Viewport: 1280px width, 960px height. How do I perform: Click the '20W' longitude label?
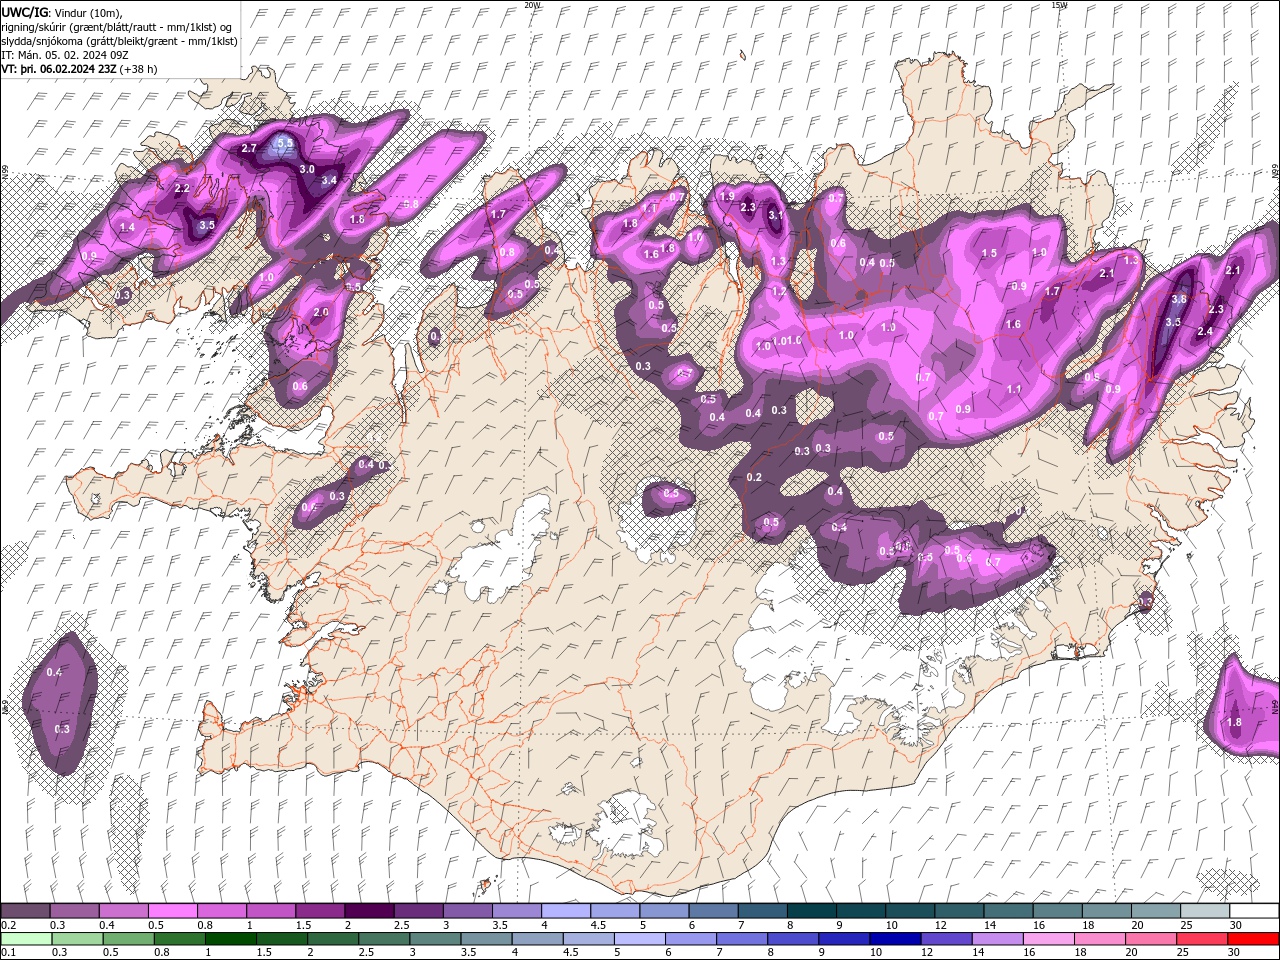[x=532, y=5]
